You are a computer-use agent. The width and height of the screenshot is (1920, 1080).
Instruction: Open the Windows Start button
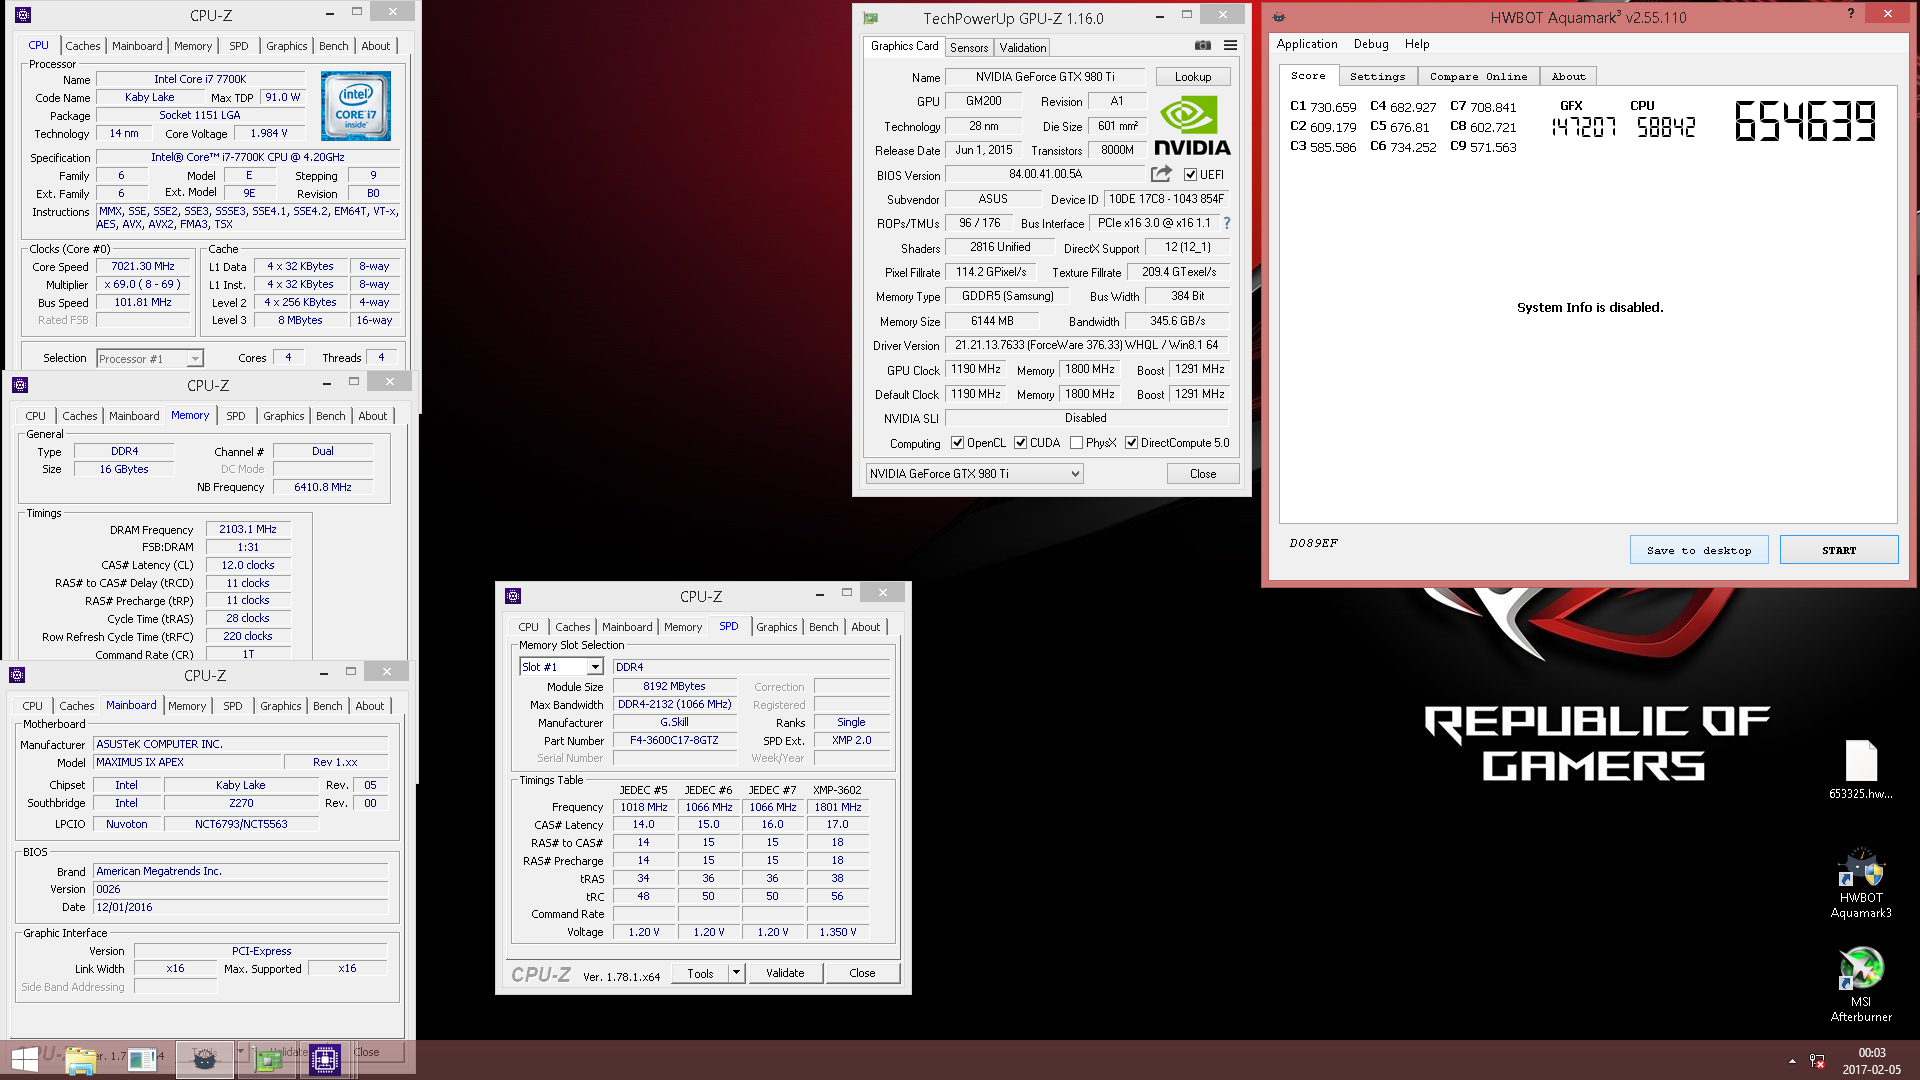coord(24,1059)
